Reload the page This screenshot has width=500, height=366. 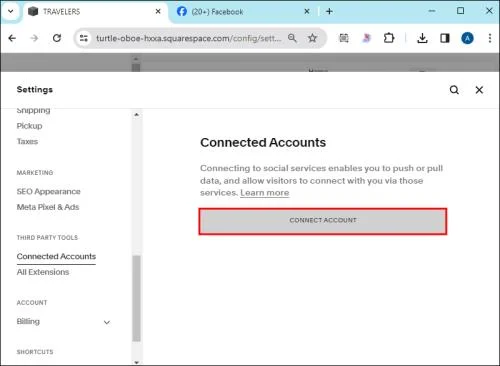pos(57,38)
